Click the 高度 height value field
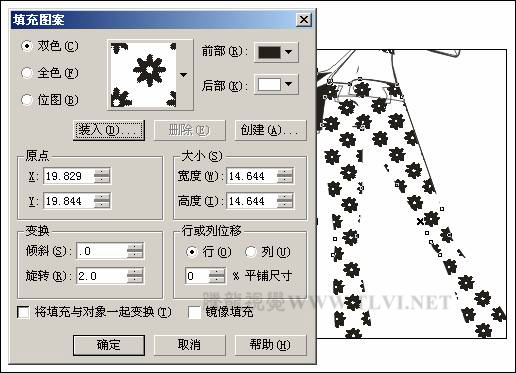Image resolution: width=516 pixels, height=373 pixels. (x=252, y=201)
